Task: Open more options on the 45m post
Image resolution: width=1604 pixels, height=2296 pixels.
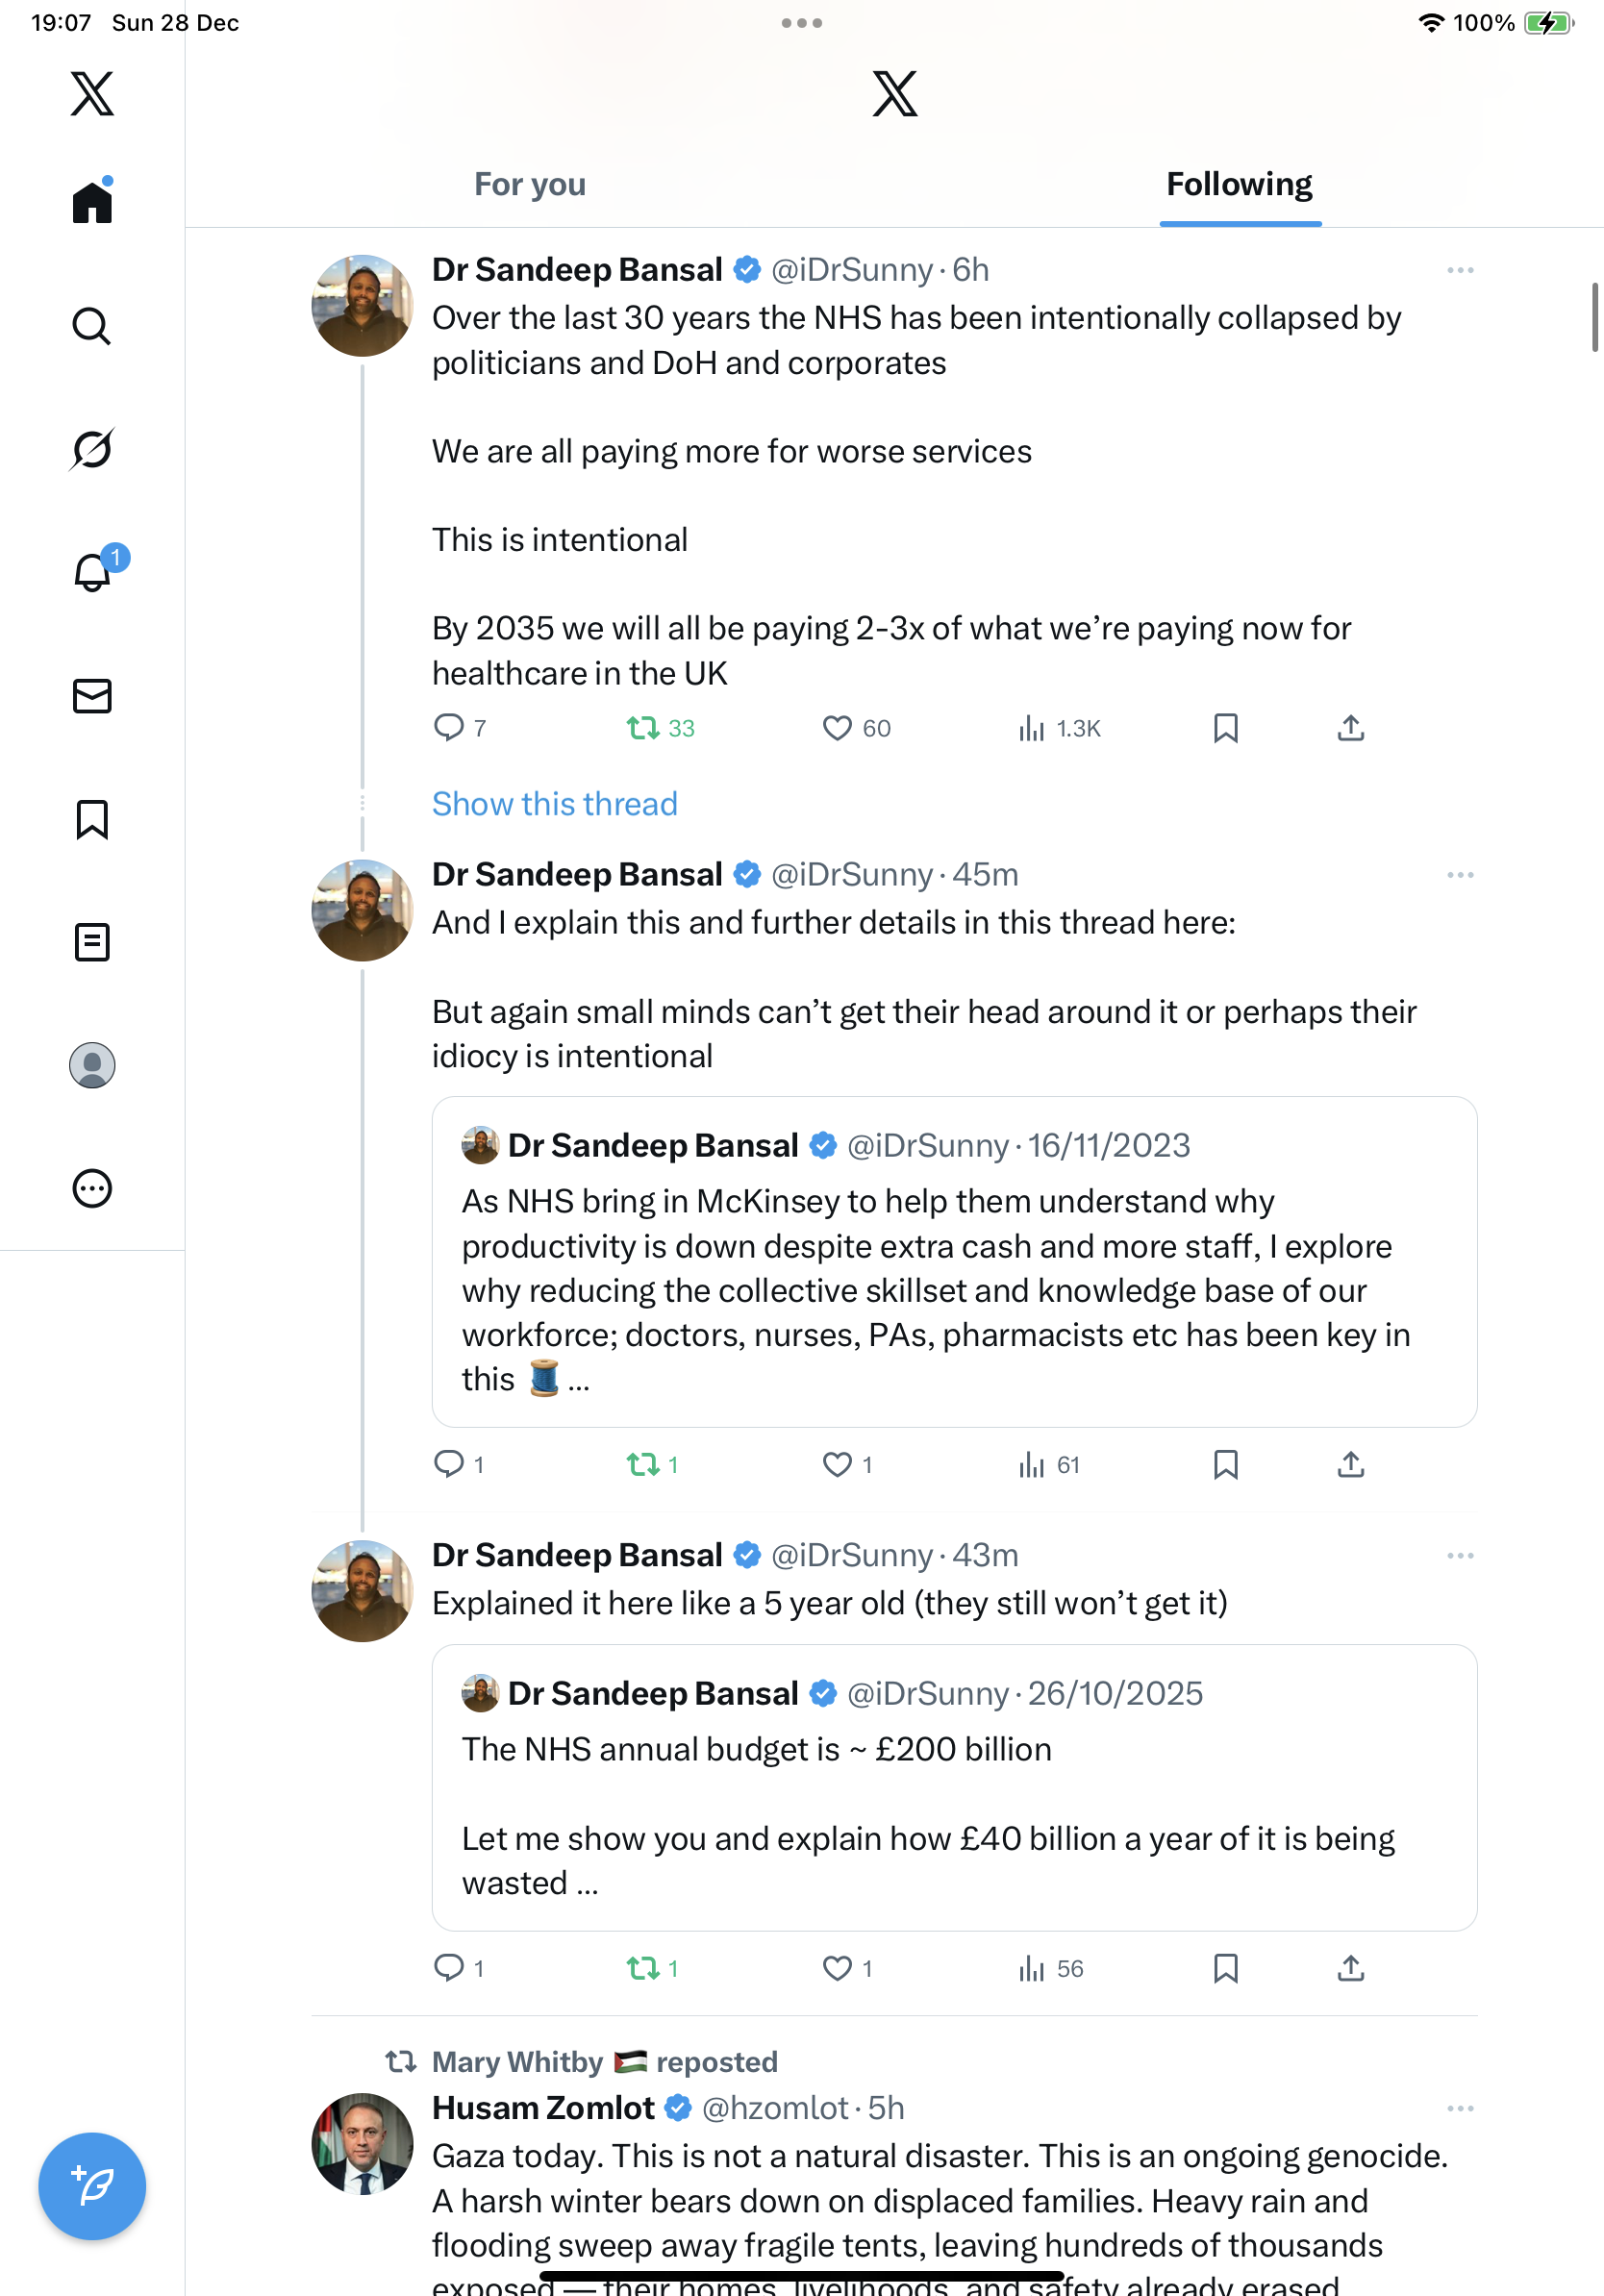Action: click(1460, 875)
